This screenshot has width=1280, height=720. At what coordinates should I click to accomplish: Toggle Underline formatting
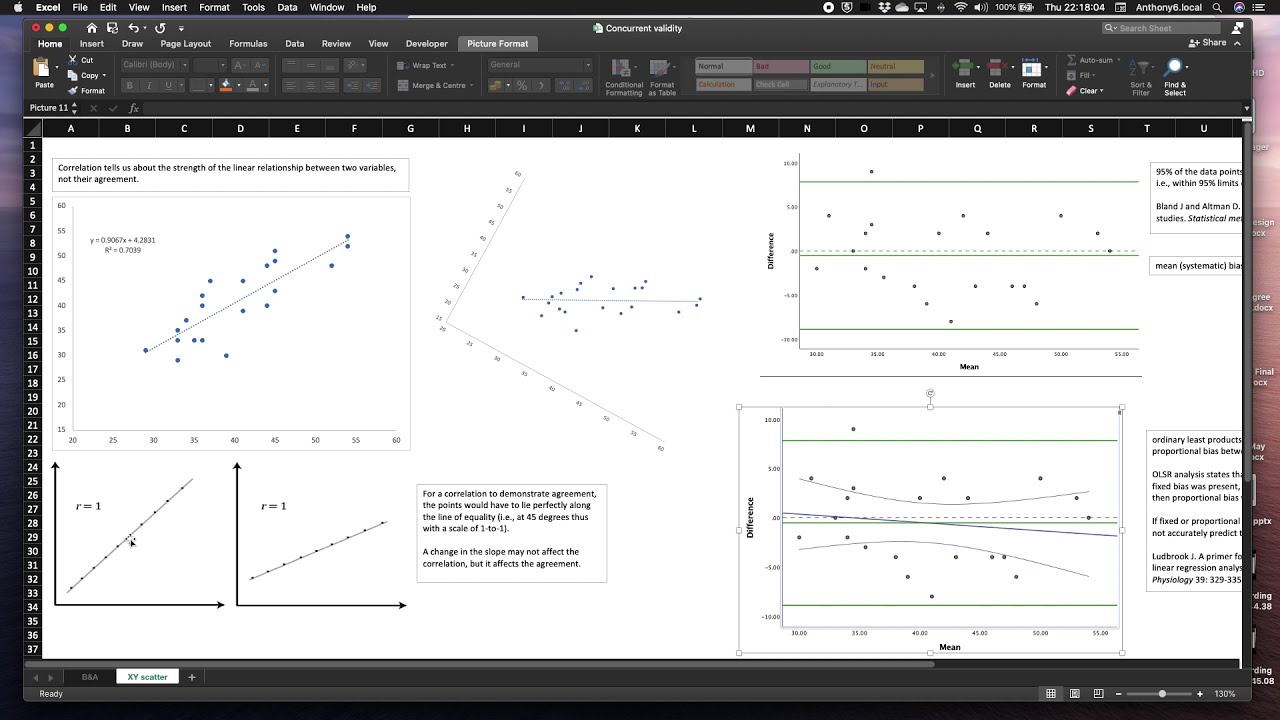click(168, 86)
